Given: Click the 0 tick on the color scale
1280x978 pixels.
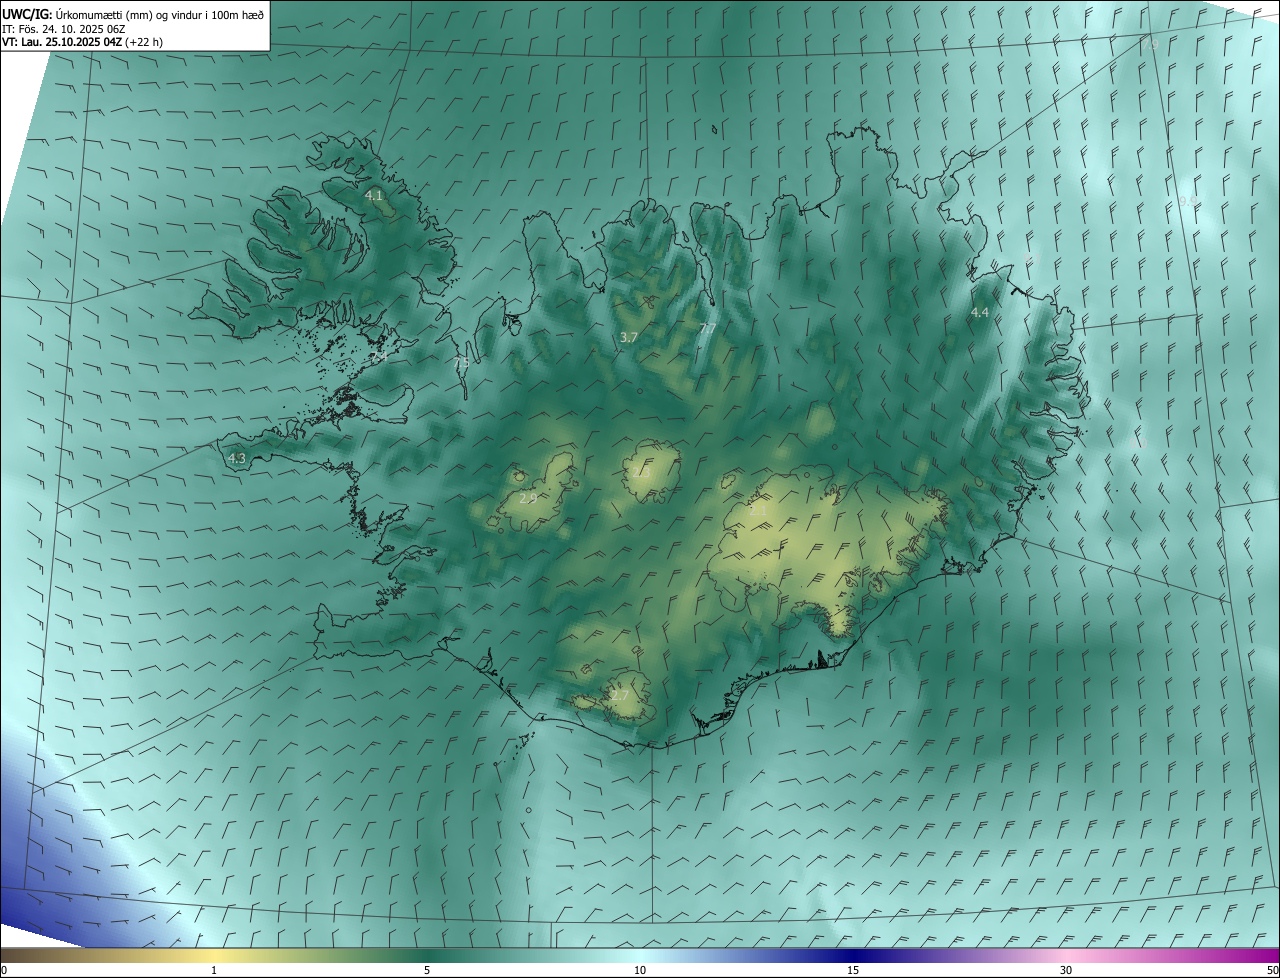Looking at the screenshot, I should click(4, 970).
